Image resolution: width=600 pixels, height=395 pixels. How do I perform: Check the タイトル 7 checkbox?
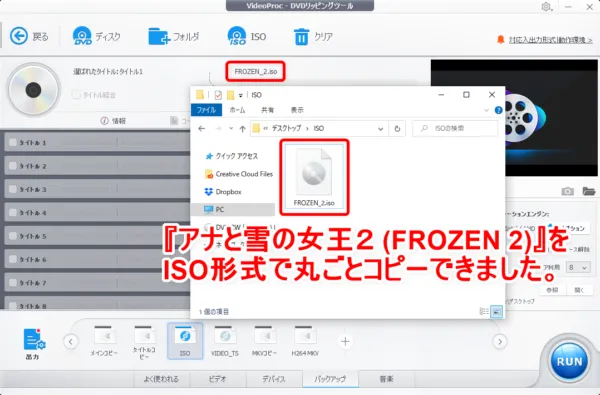13,282
